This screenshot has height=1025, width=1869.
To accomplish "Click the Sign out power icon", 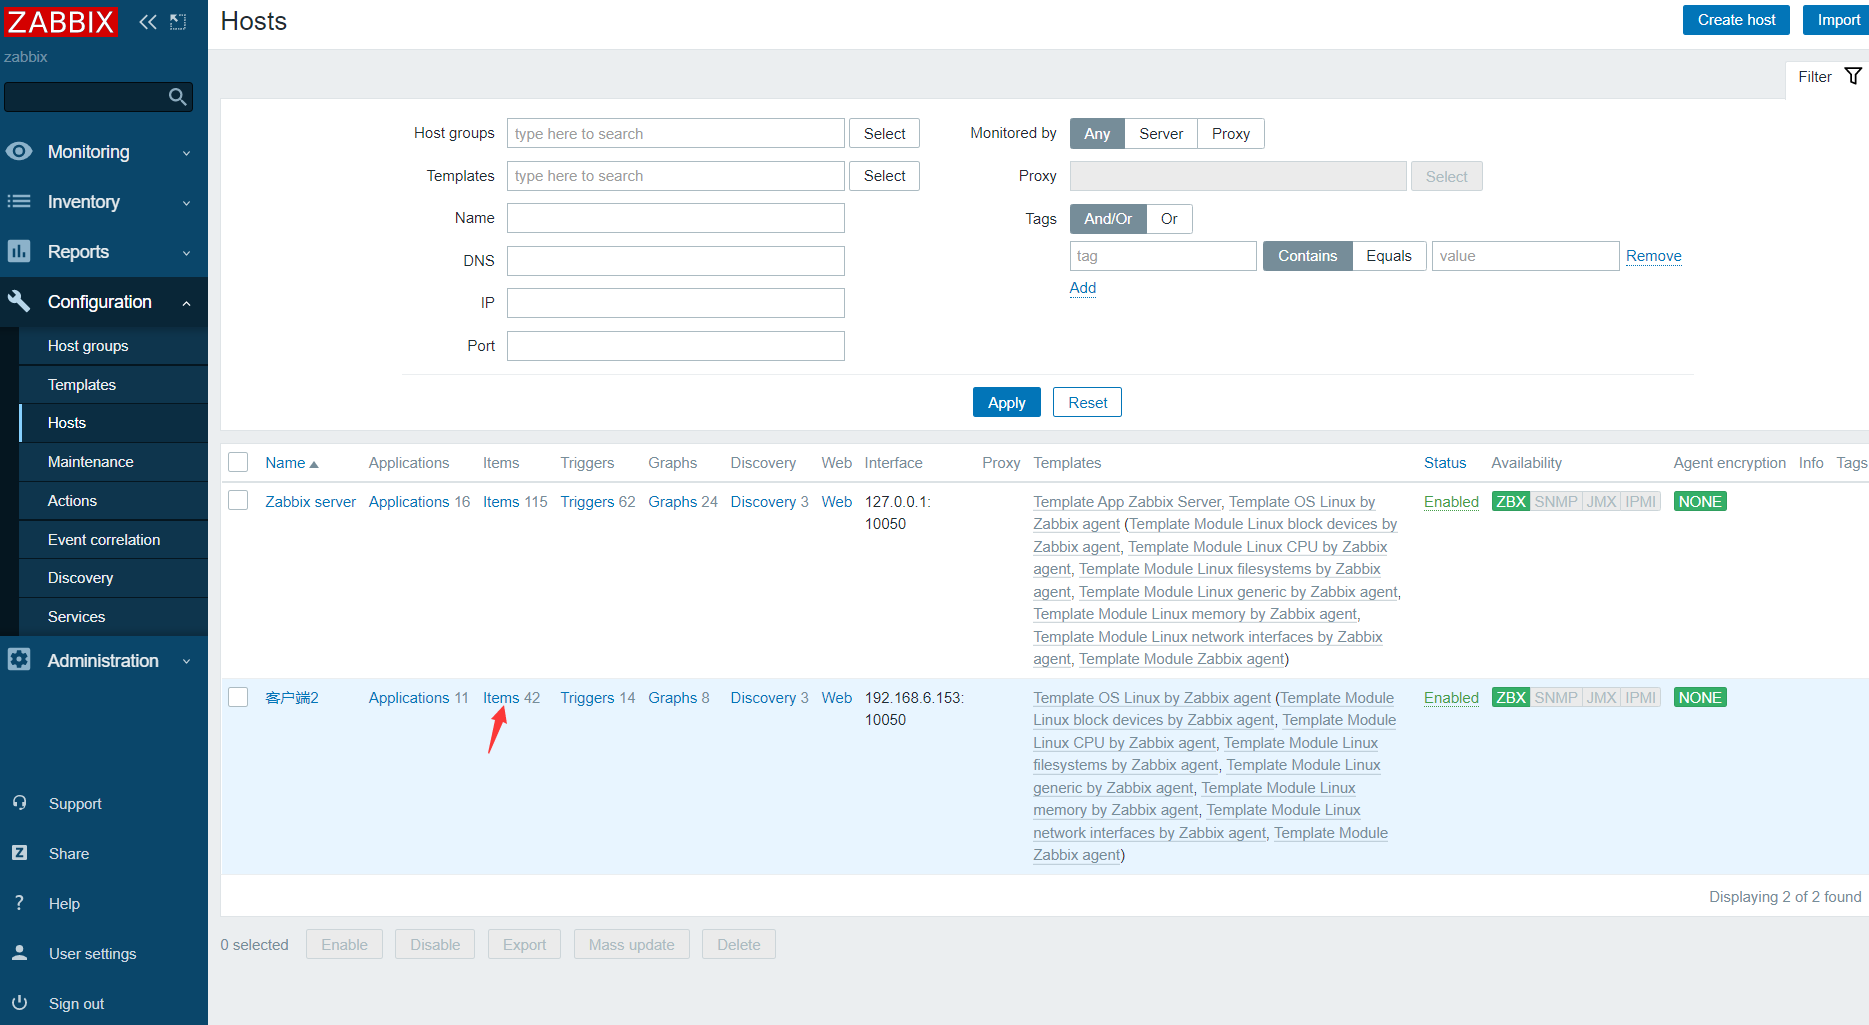I will pyautogui.click(x=19, y=1003).
